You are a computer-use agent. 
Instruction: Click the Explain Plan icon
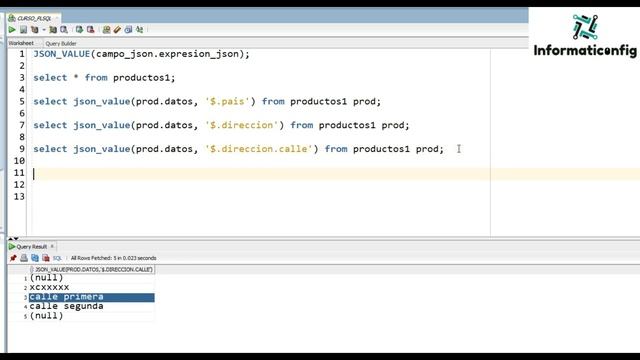tap(35, 29)
